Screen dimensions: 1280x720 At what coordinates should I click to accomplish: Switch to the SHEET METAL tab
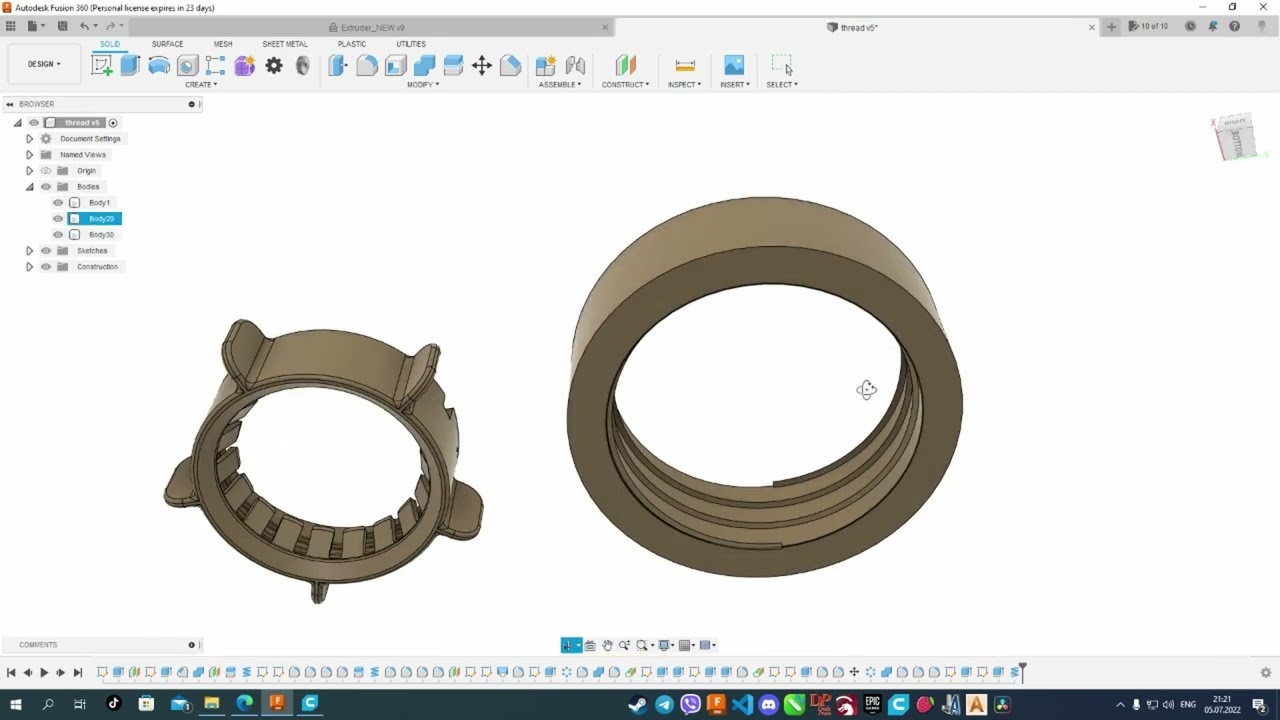click(285, 44)
